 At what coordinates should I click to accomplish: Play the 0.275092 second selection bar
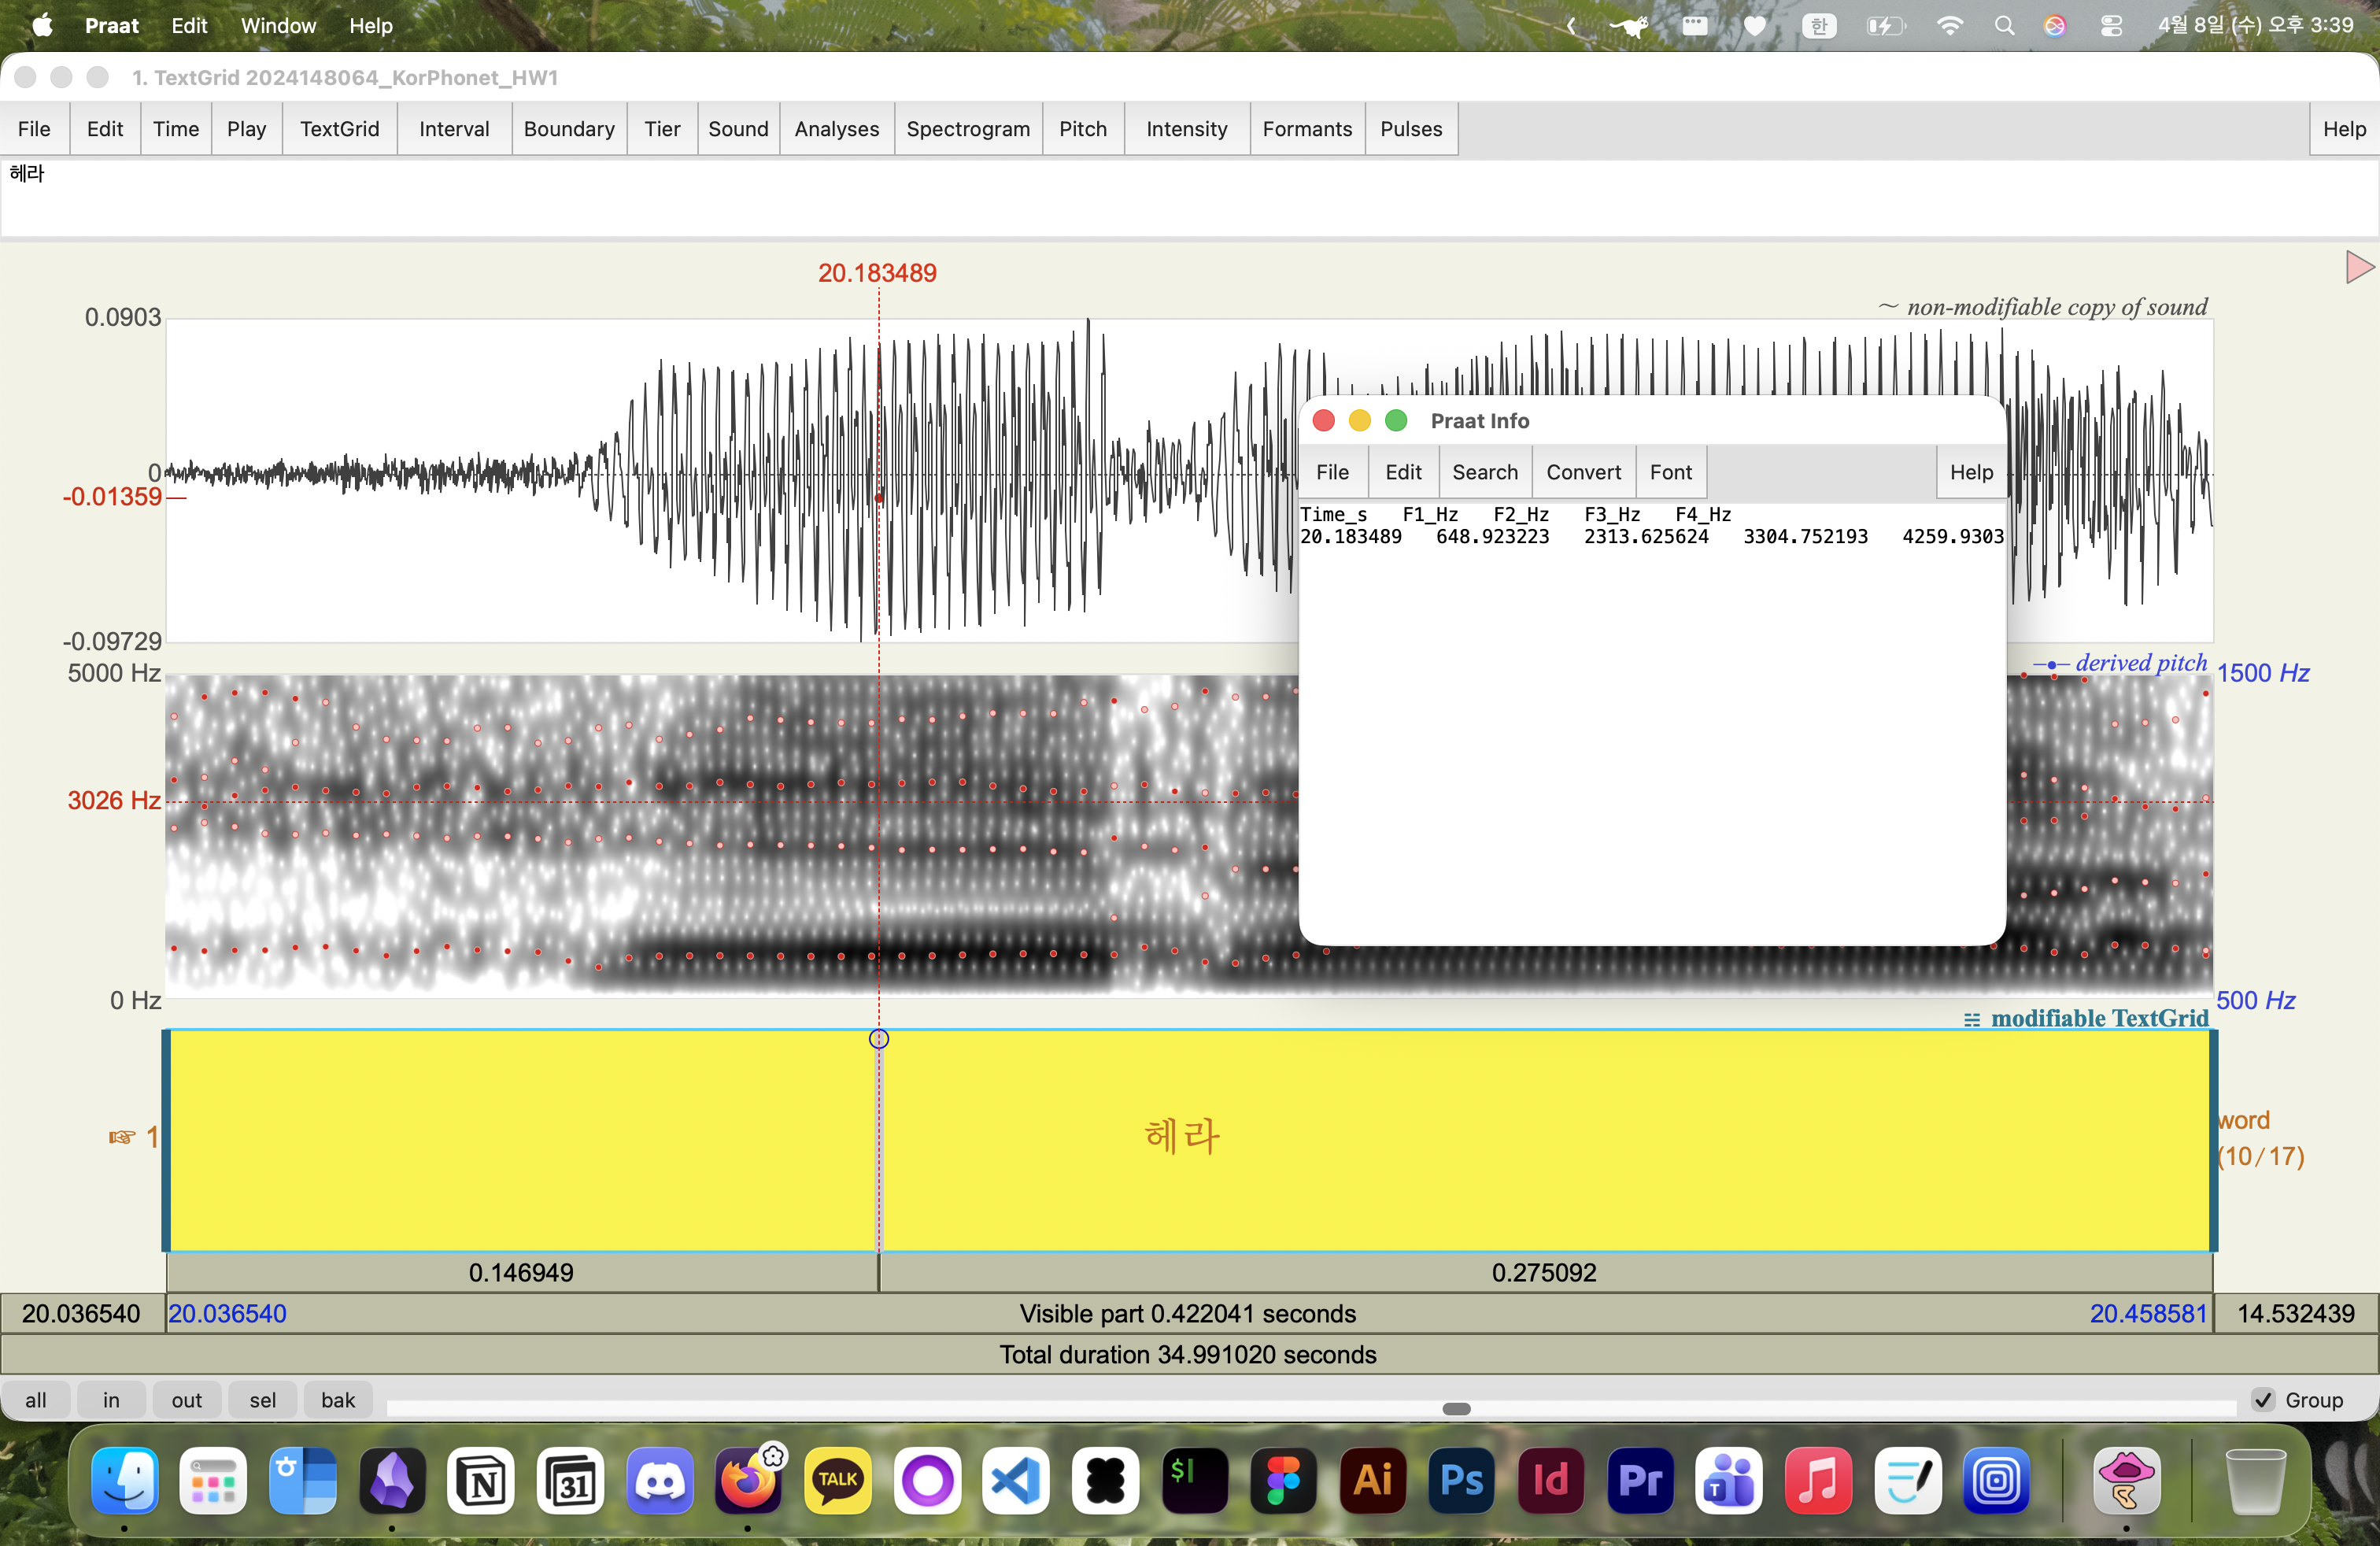1543,1272
